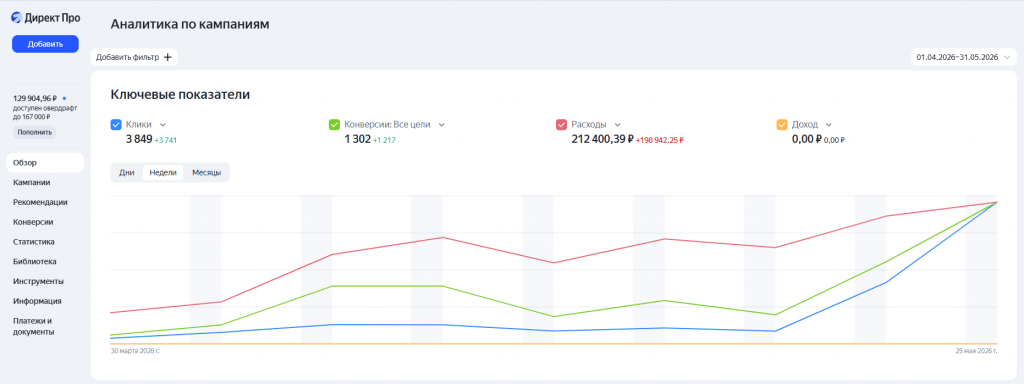Click the change value +198 942,25 ₽
Screen dimensions: 1024x384
(x=660, y=140)
